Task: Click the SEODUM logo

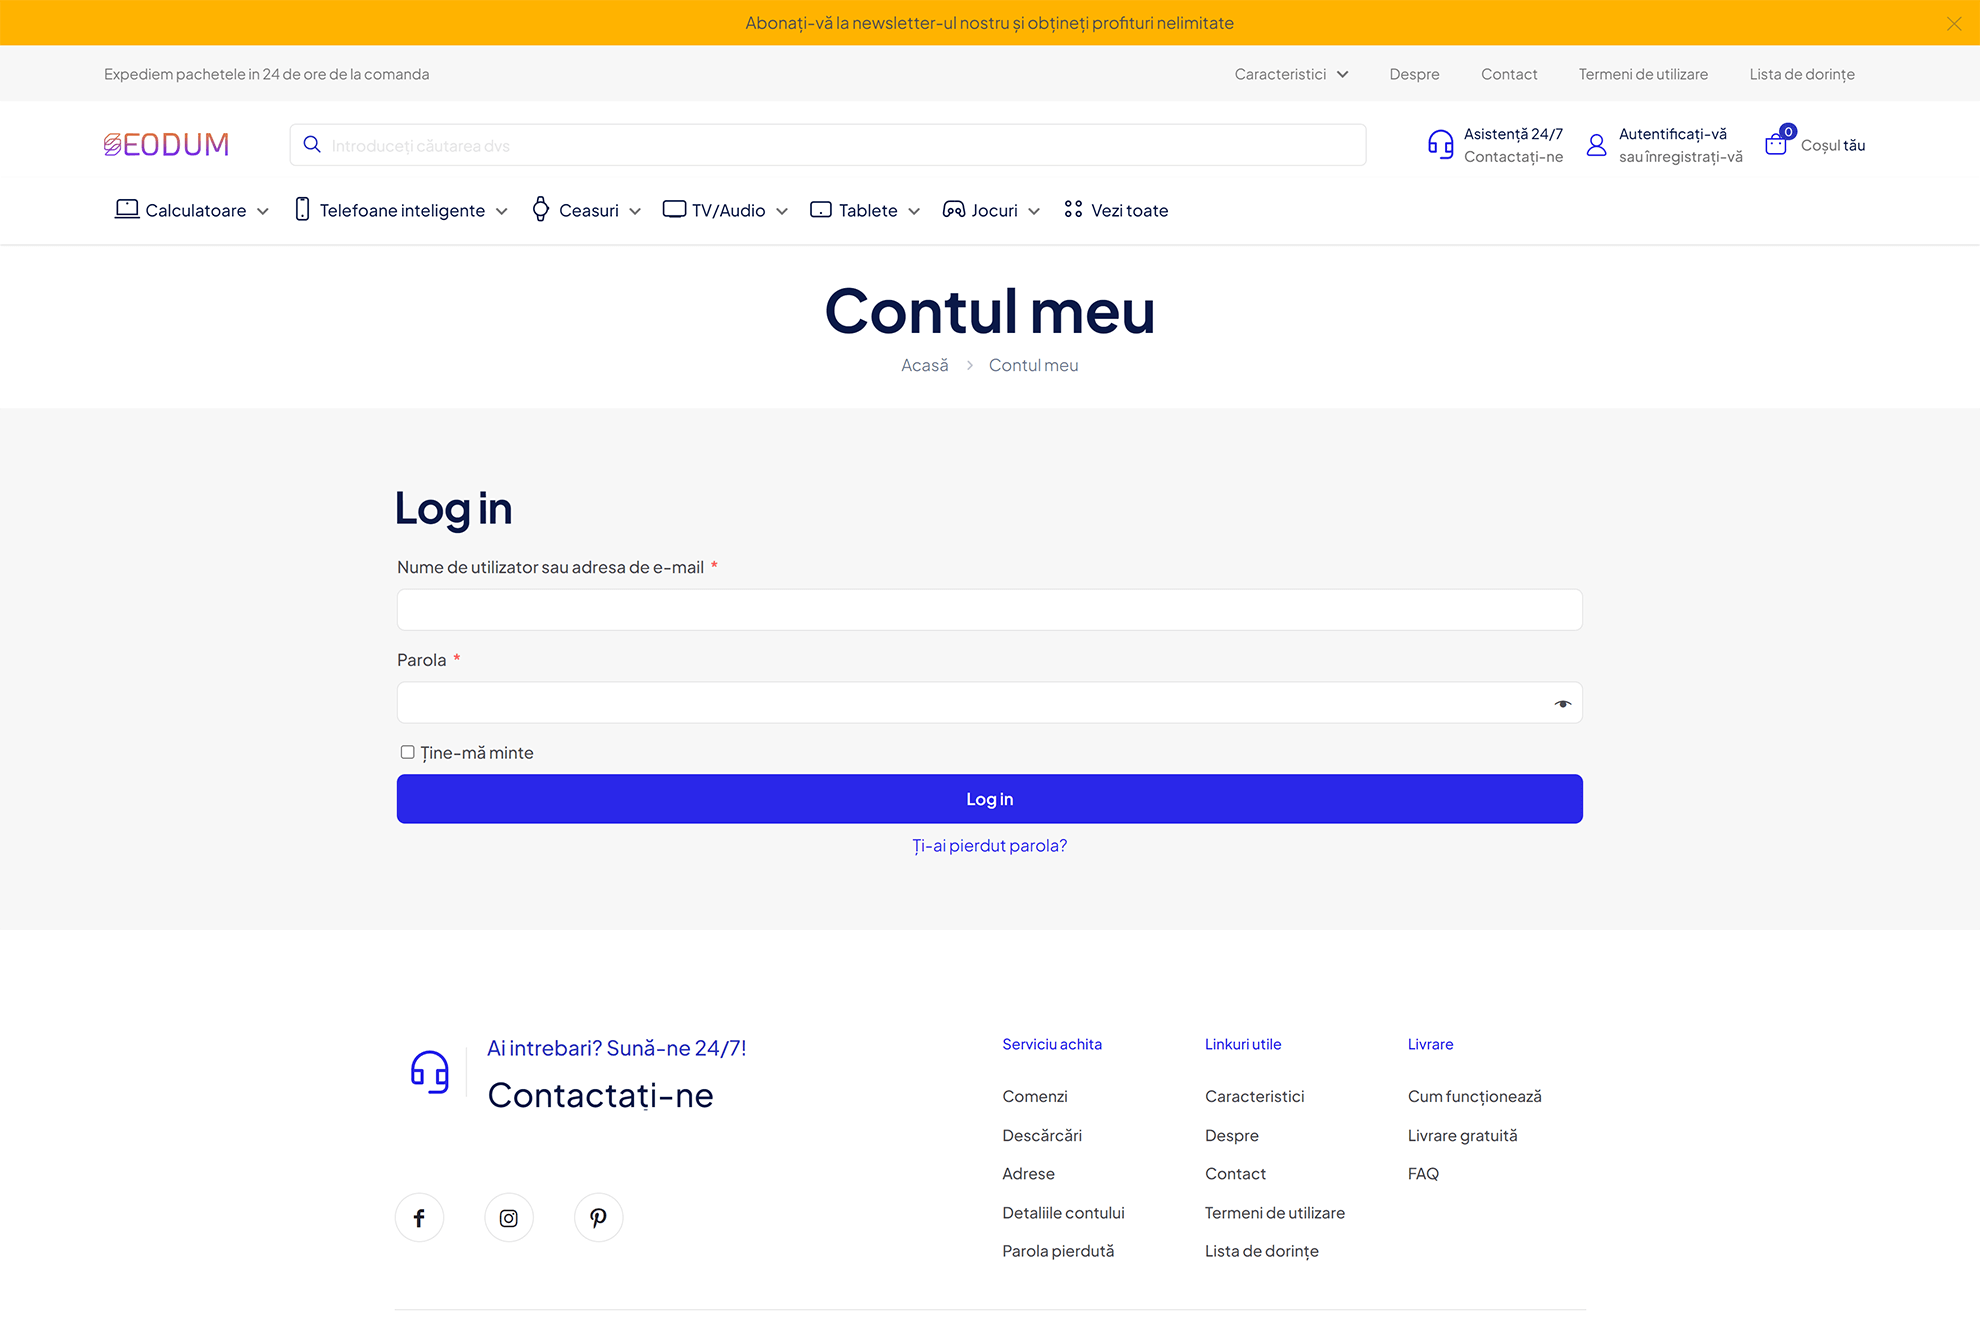Action: (166, 145)
